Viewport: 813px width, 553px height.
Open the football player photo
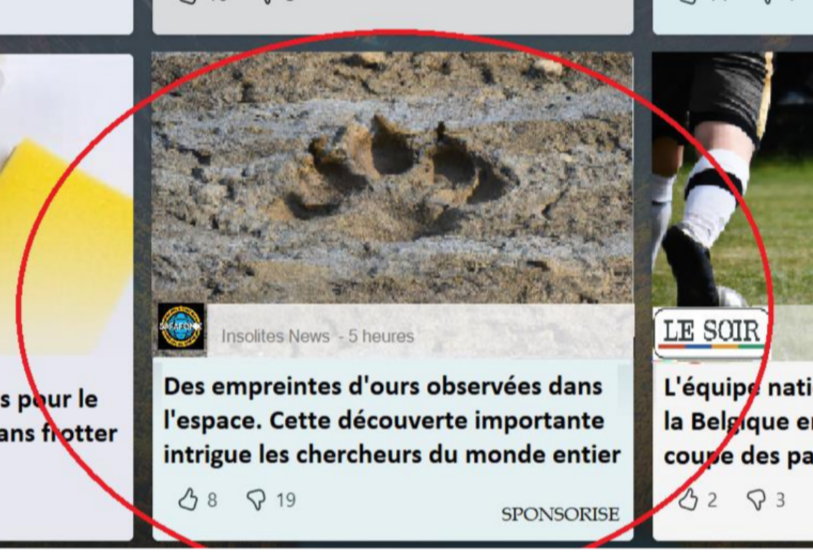(x=733, y=179)
